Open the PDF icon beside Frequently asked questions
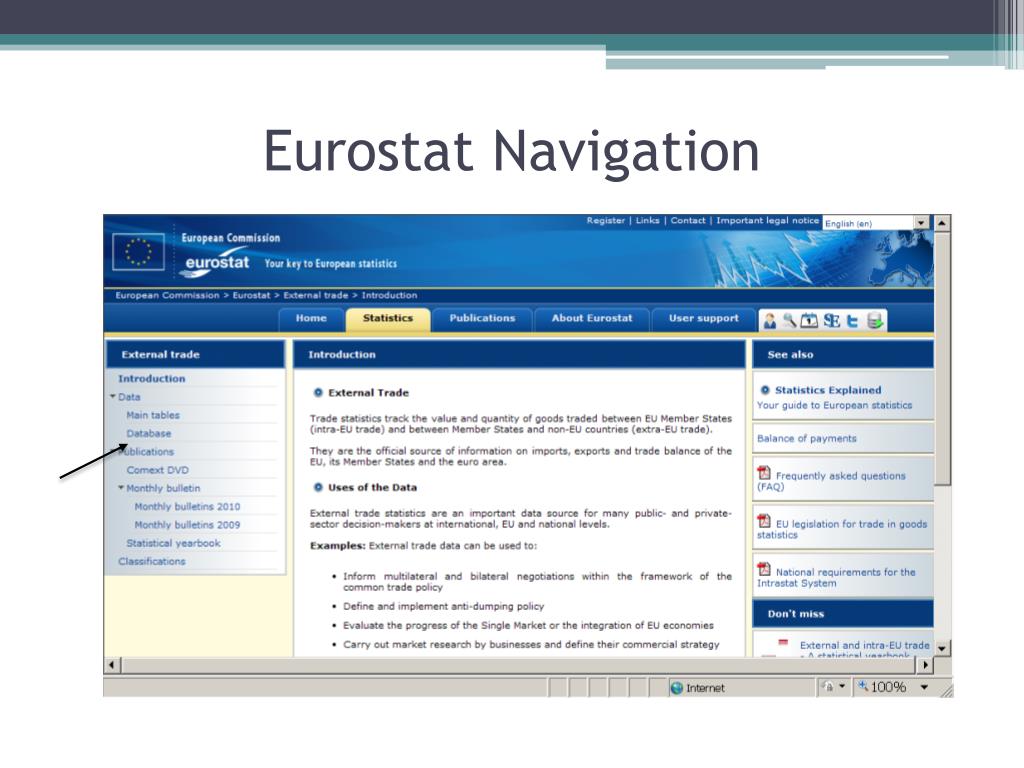Screen dimensions: 1024x768 point(764,473)
